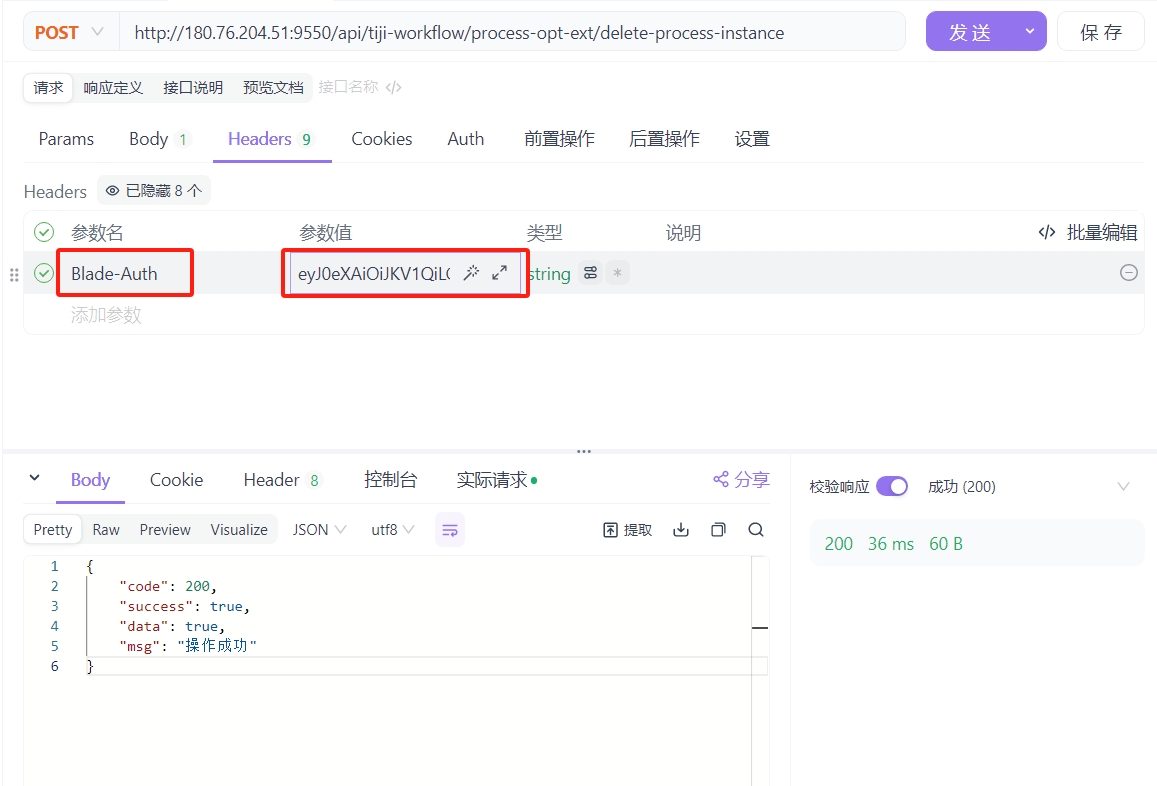The image size is (1157, 786).
Task: Click line number 2 of the response JSON
Action: point(55,586)
